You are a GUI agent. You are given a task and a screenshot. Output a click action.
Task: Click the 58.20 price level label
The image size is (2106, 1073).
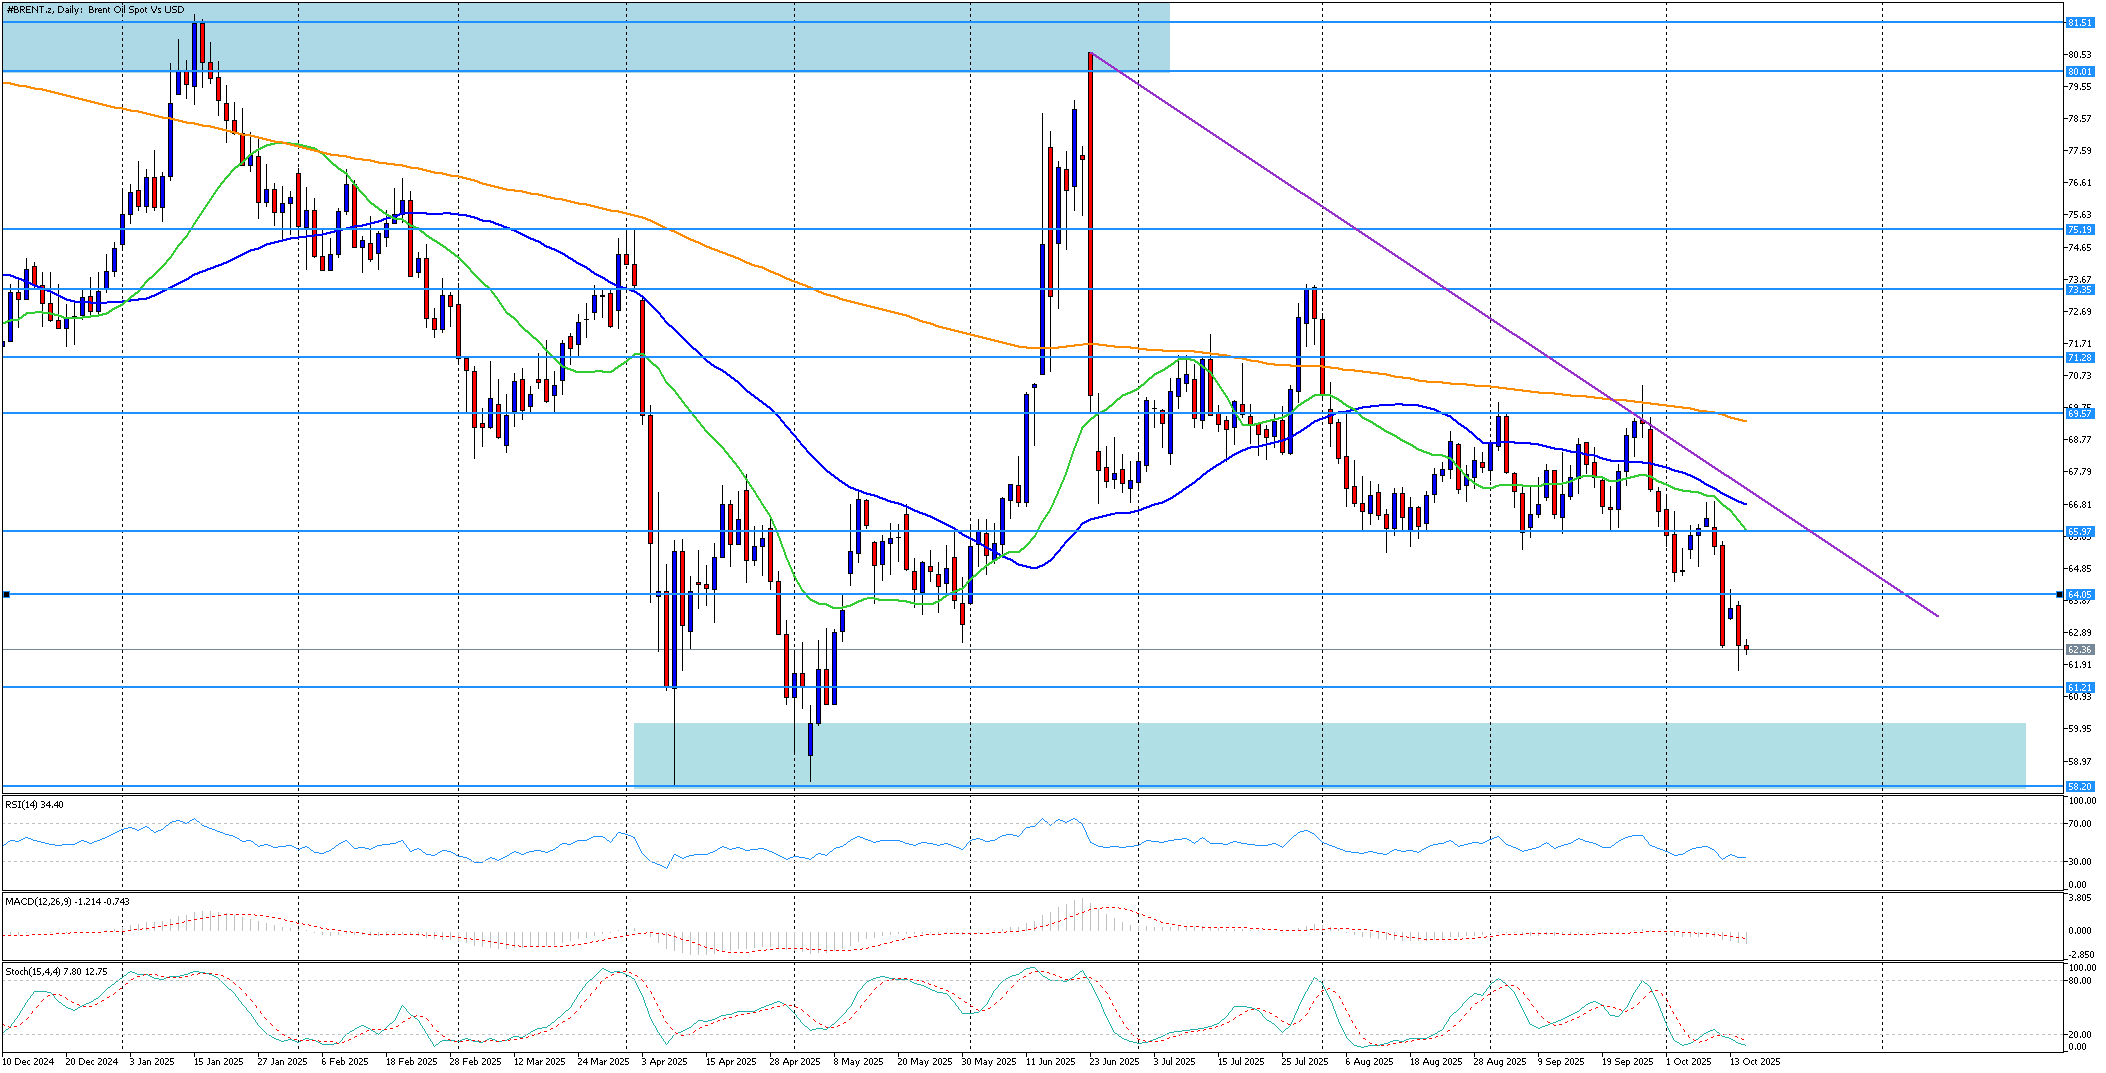(x=2080, y=786)
